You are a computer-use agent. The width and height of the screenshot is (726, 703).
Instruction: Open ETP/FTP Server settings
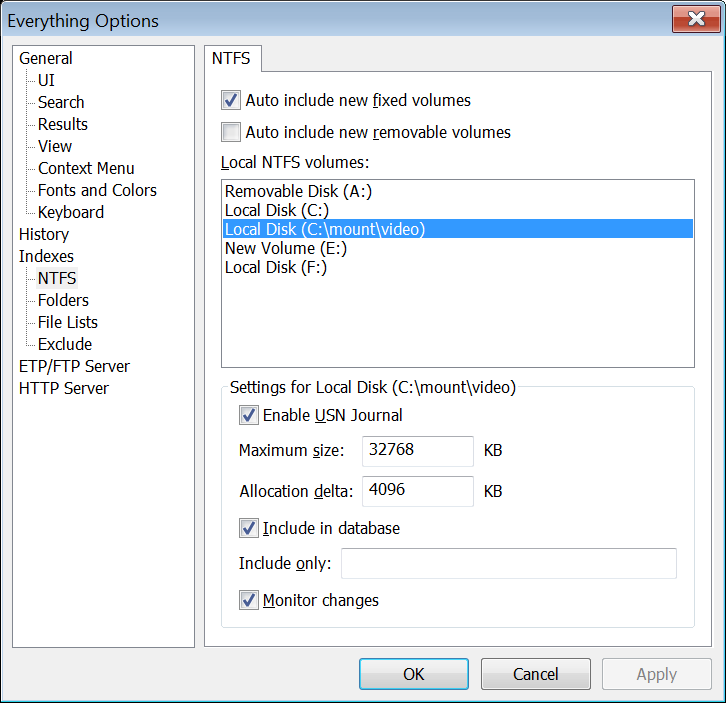74,366
